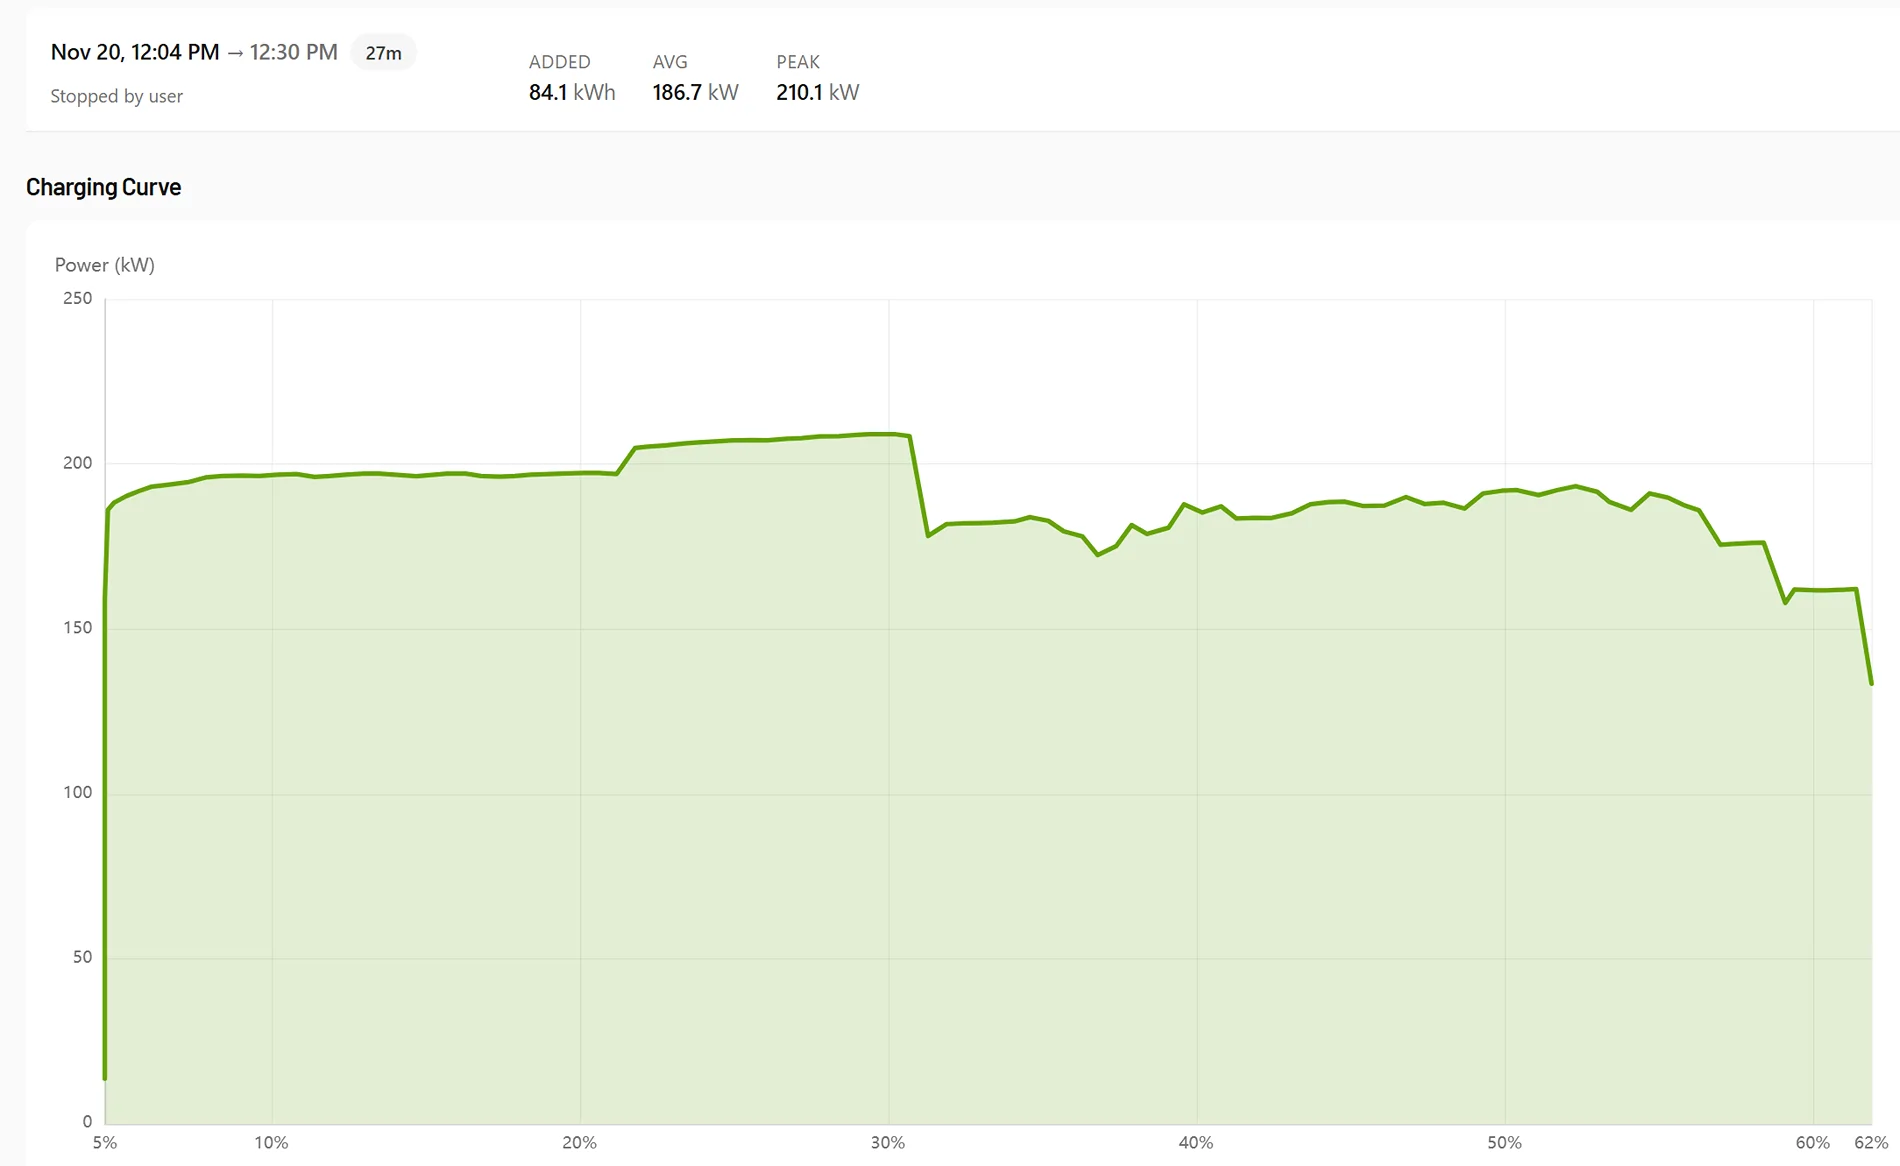Click the 100 label on the power axis
This screenshot has height=1166, width=1900.
tap(77, 792)
